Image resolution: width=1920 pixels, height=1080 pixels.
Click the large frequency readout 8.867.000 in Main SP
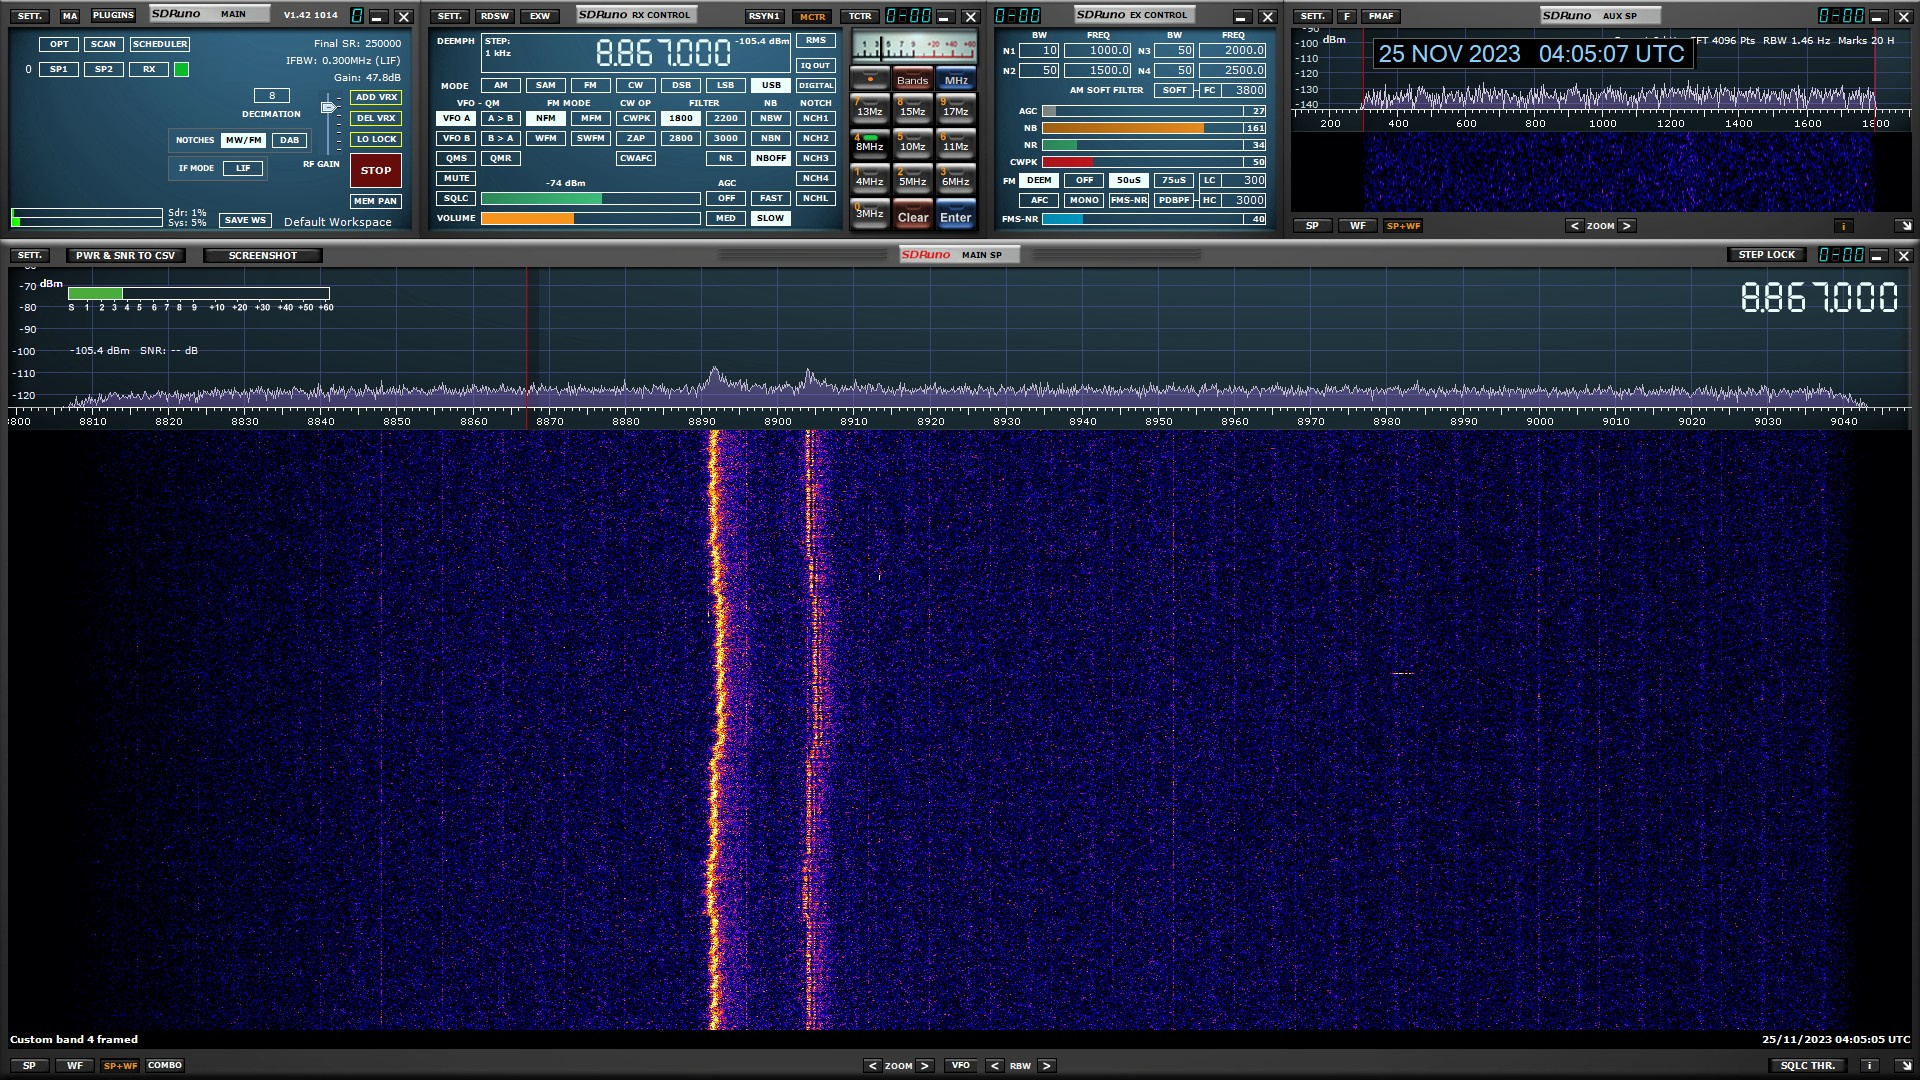coord(1818,297)
